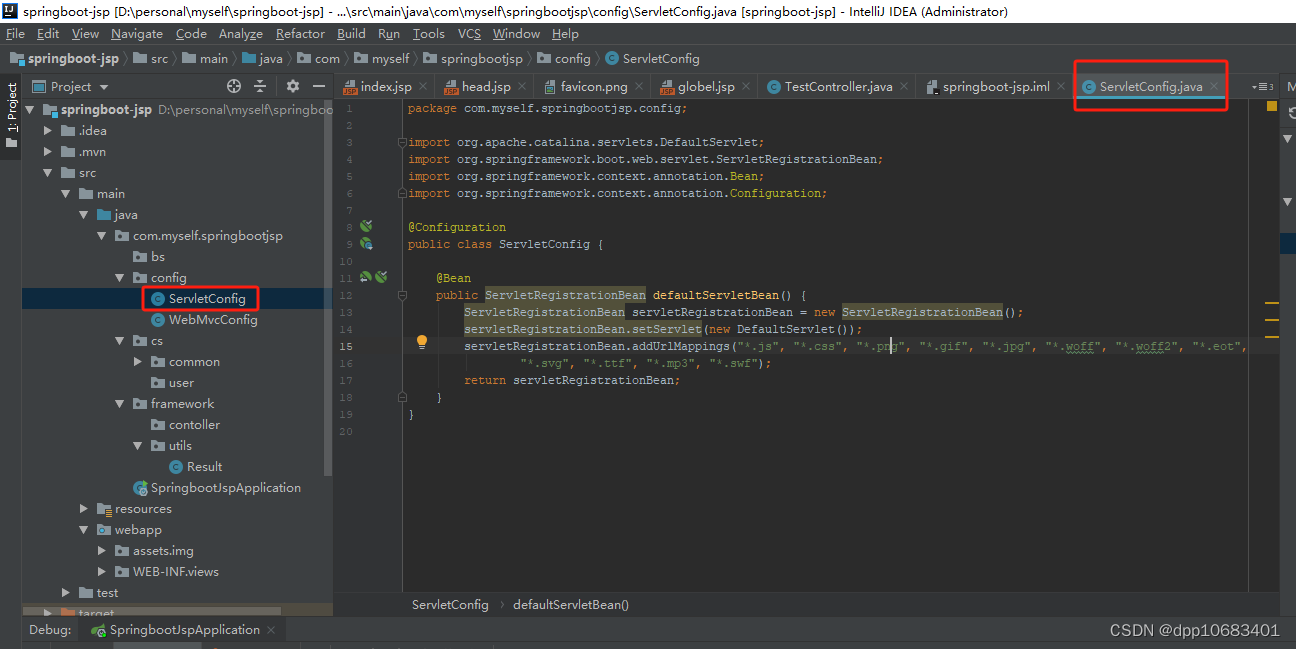Screen dimensions: 1296x649
Task: Click the Collapse All icon in Project panel
Action: (260, 86)
